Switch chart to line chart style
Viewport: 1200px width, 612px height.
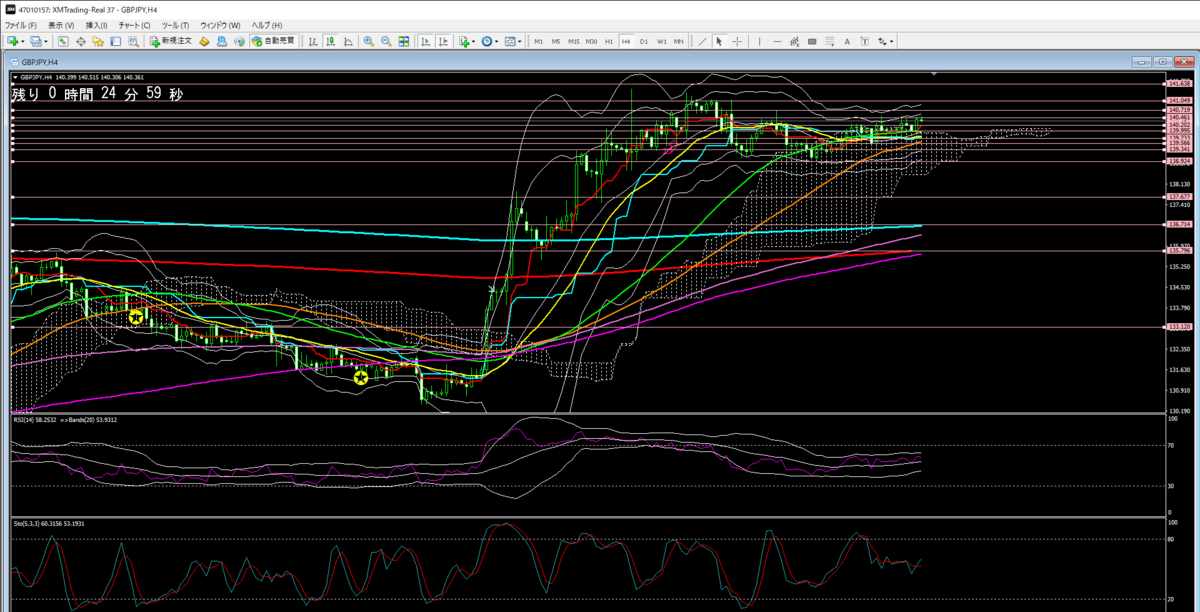[348, 41]
